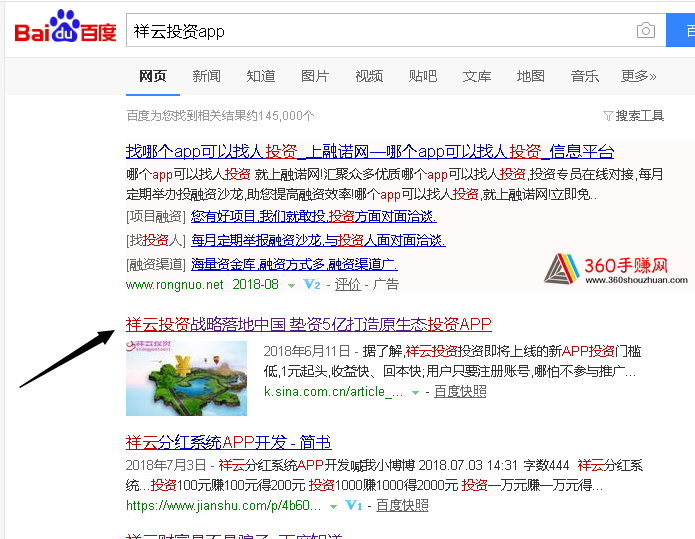
Task: Click the www.rongnuo.net URL
Action: [x=175, y=285]
